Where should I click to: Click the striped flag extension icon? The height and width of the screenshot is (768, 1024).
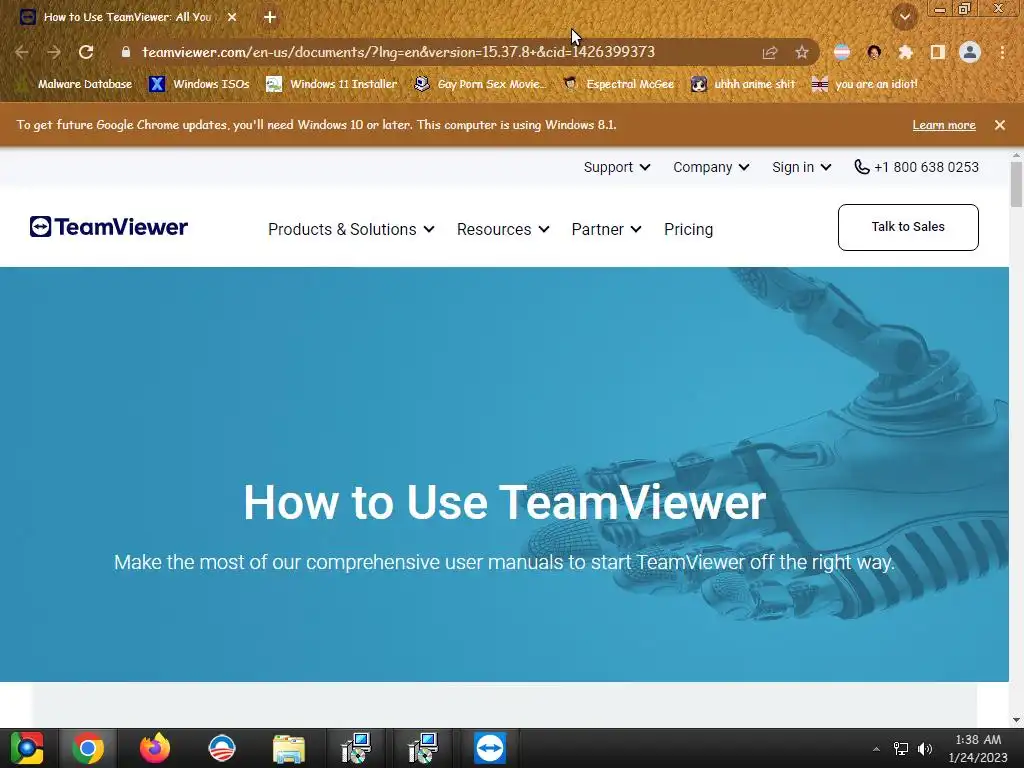[x=842, y=52]
